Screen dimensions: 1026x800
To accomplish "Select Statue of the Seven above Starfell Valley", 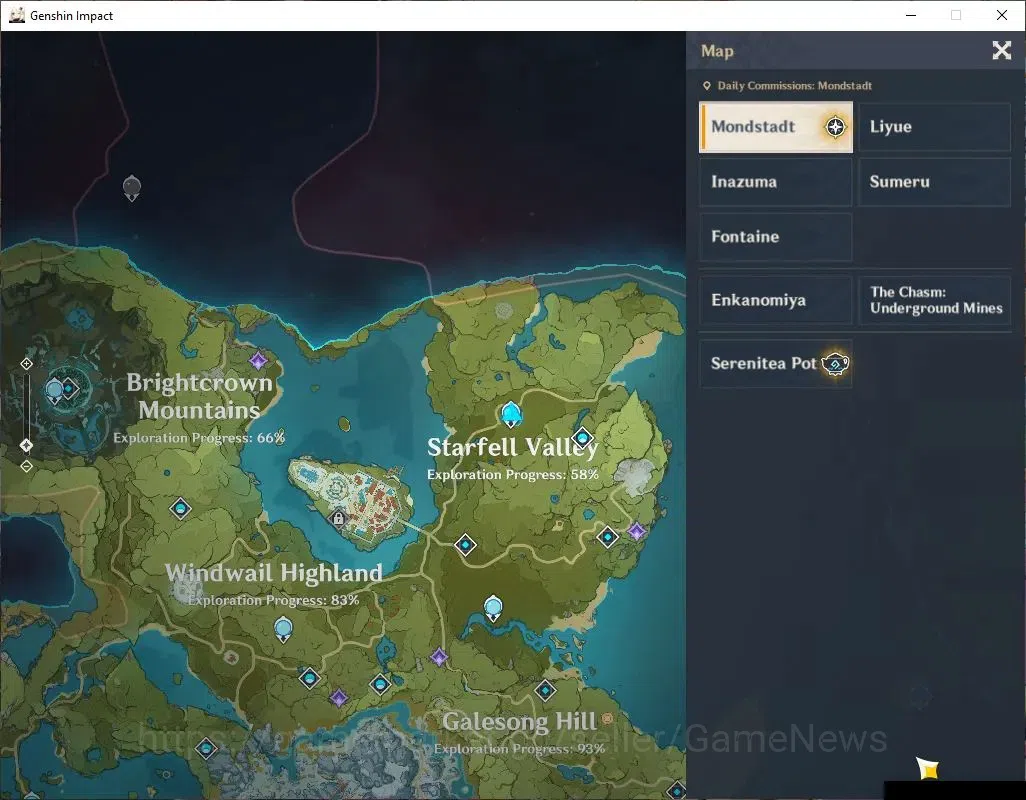I will (511, 415).
